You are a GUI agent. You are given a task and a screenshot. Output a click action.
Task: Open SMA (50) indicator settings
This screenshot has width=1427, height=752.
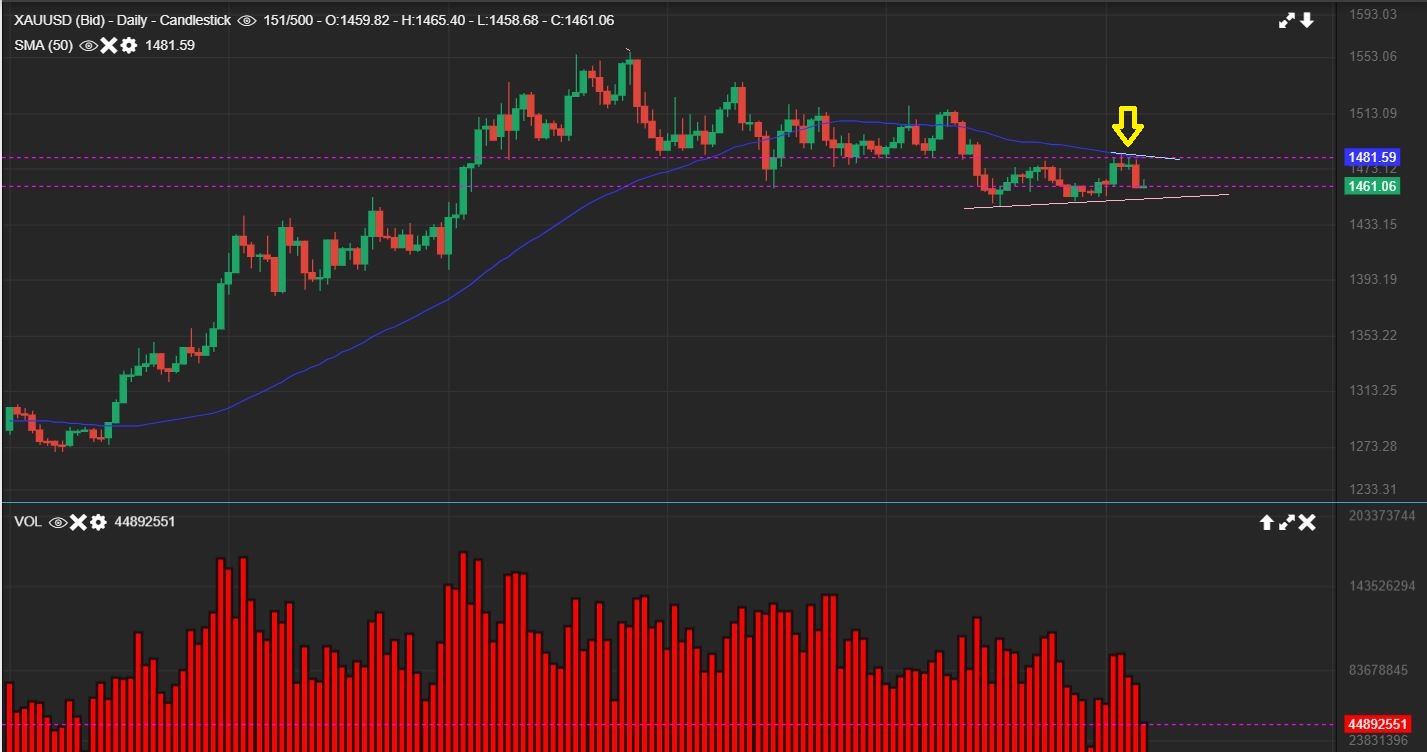(x=129, y=45)
